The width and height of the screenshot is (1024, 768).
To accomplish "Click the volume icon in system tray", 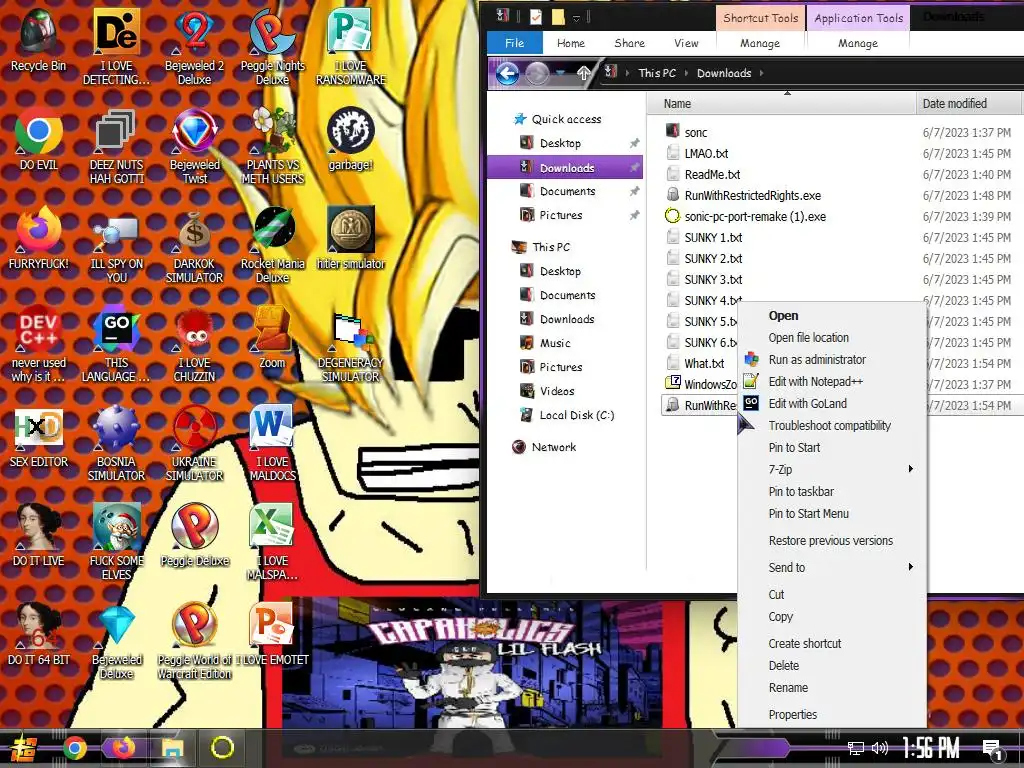I will pyautogui.click(x=880, y=748).
